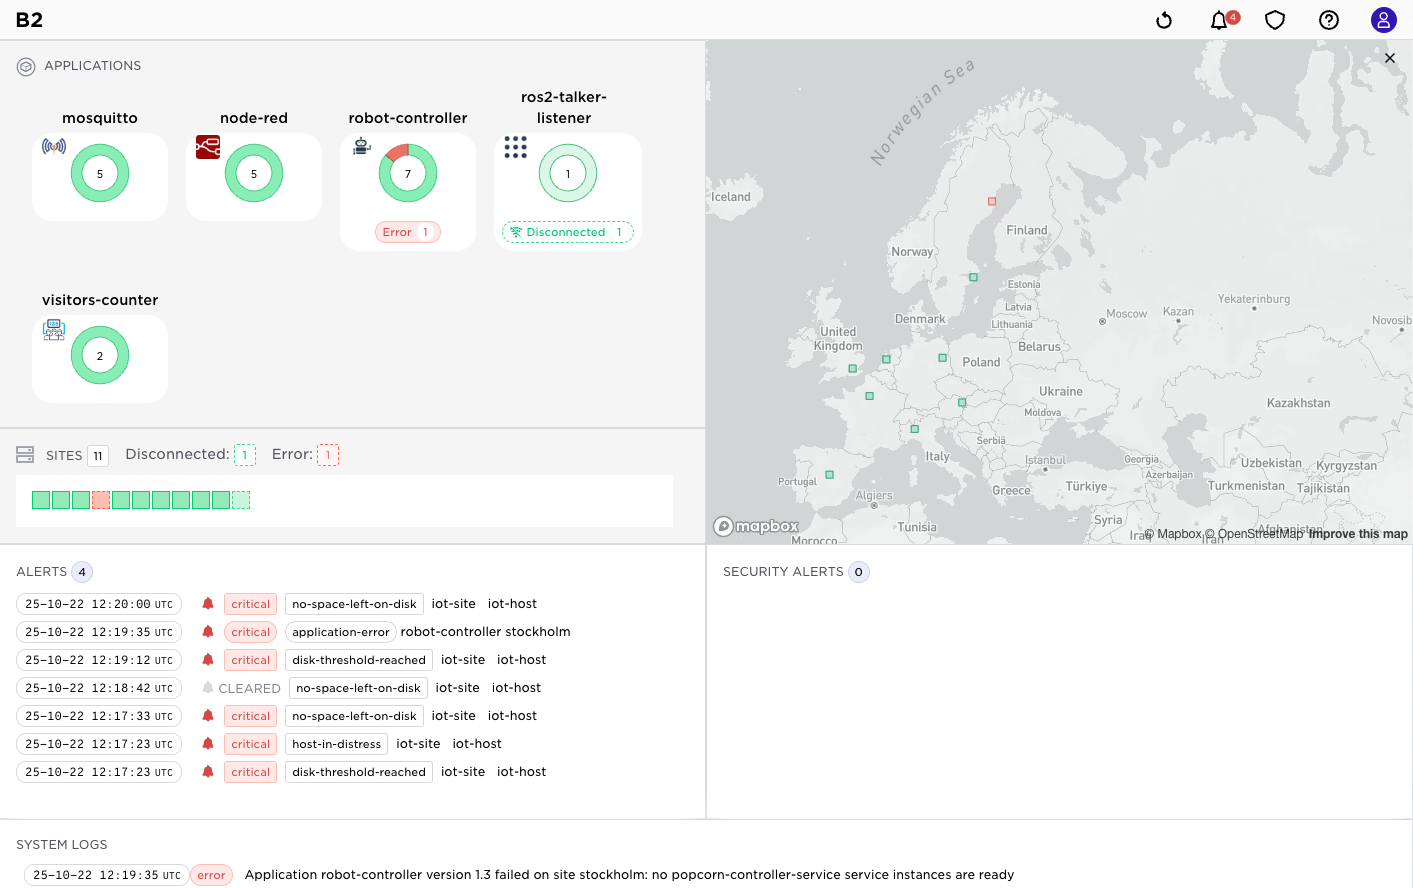Open the application-error alert tag
The width and height of the screenshot is (1413, 888).
[340, 632]
